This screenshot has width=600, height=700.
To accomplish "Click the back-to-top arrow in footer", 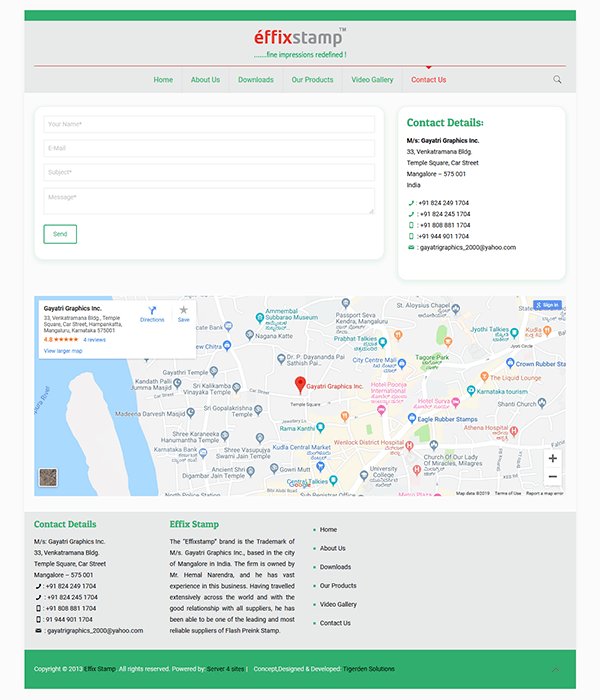I will pos(555,670).
